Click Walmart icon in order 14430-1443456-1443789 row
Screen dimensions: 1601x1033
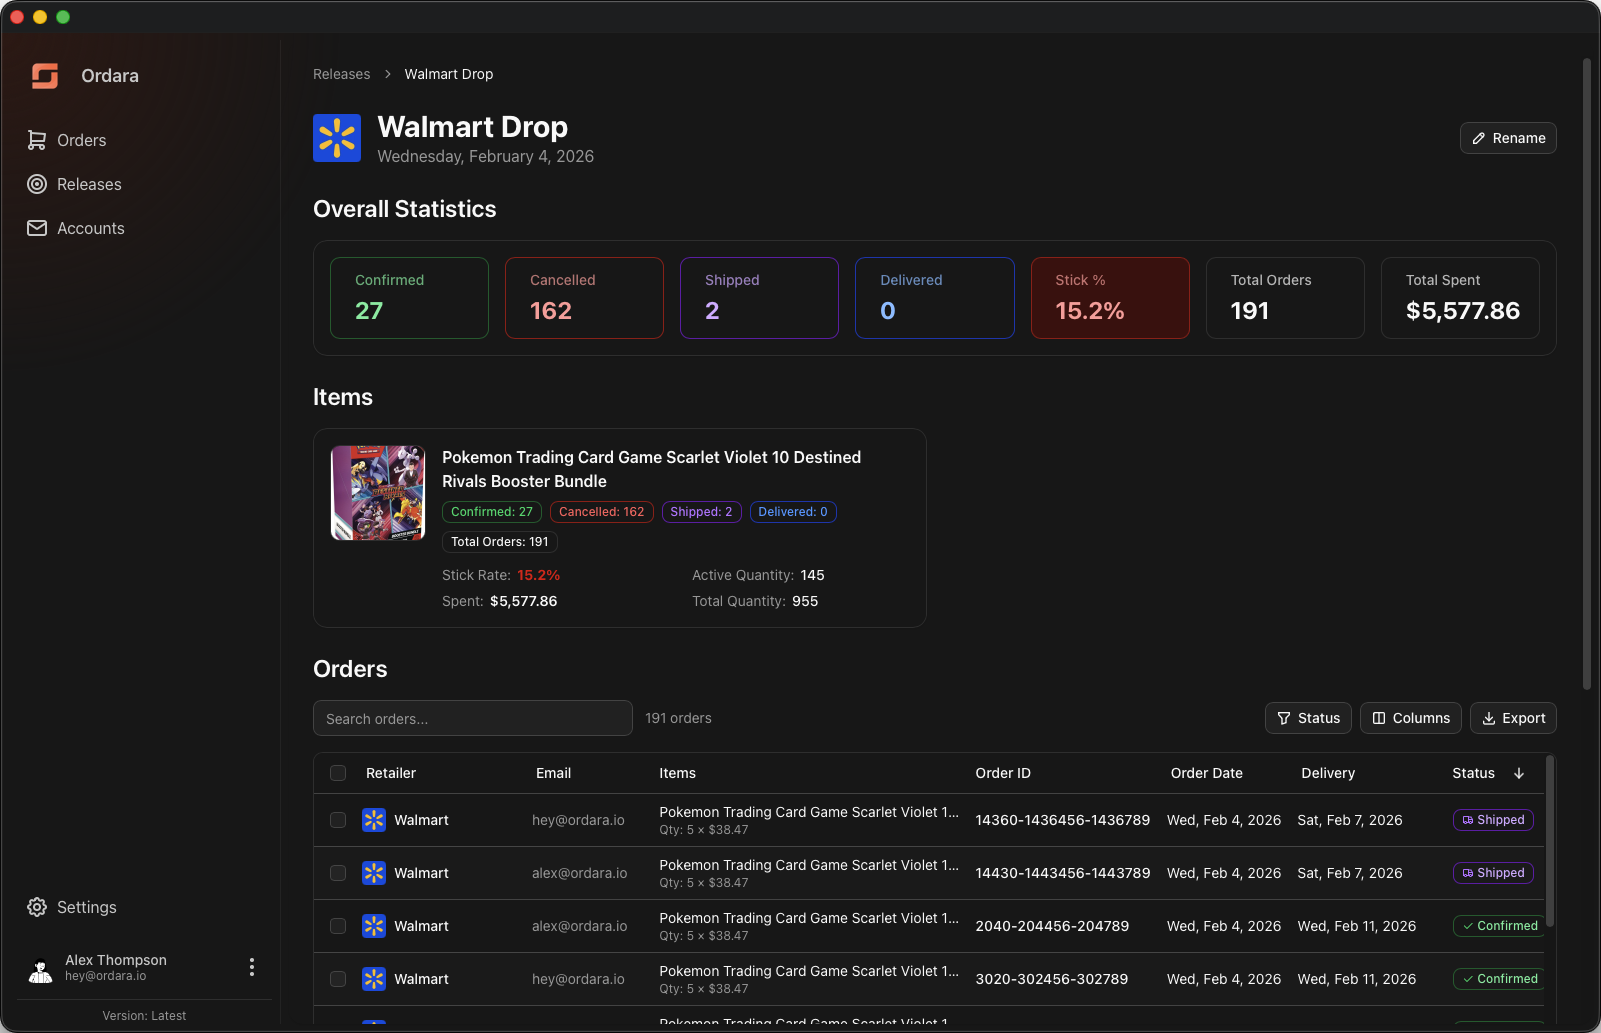[x=374, y=873]
